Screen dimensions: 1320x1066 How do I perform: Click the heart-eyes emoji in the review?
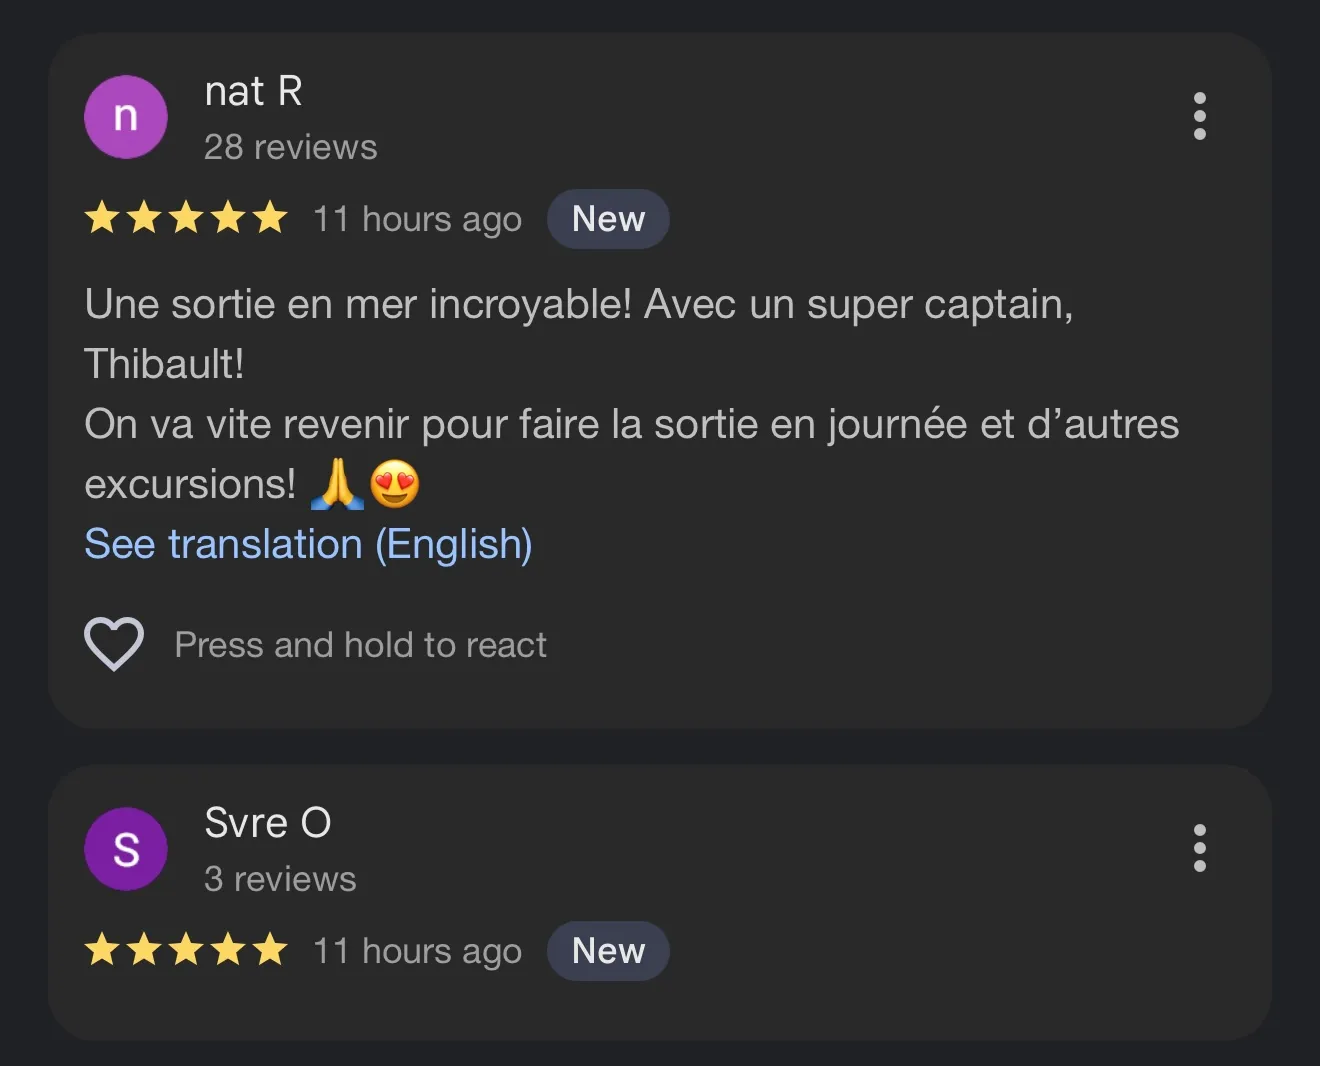[x=395, y=485]
